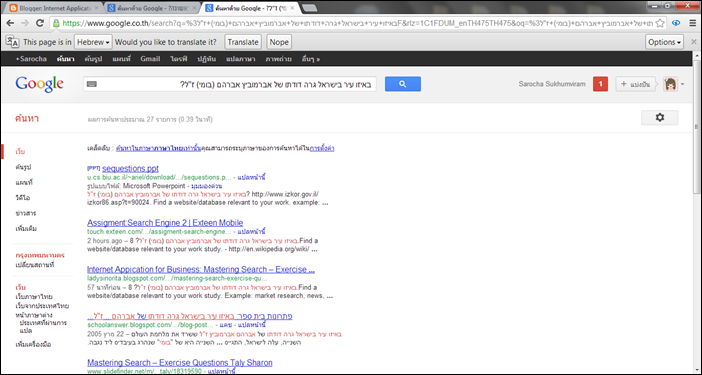Click the Google logo

pyautogui.click(x=39, y=84)
